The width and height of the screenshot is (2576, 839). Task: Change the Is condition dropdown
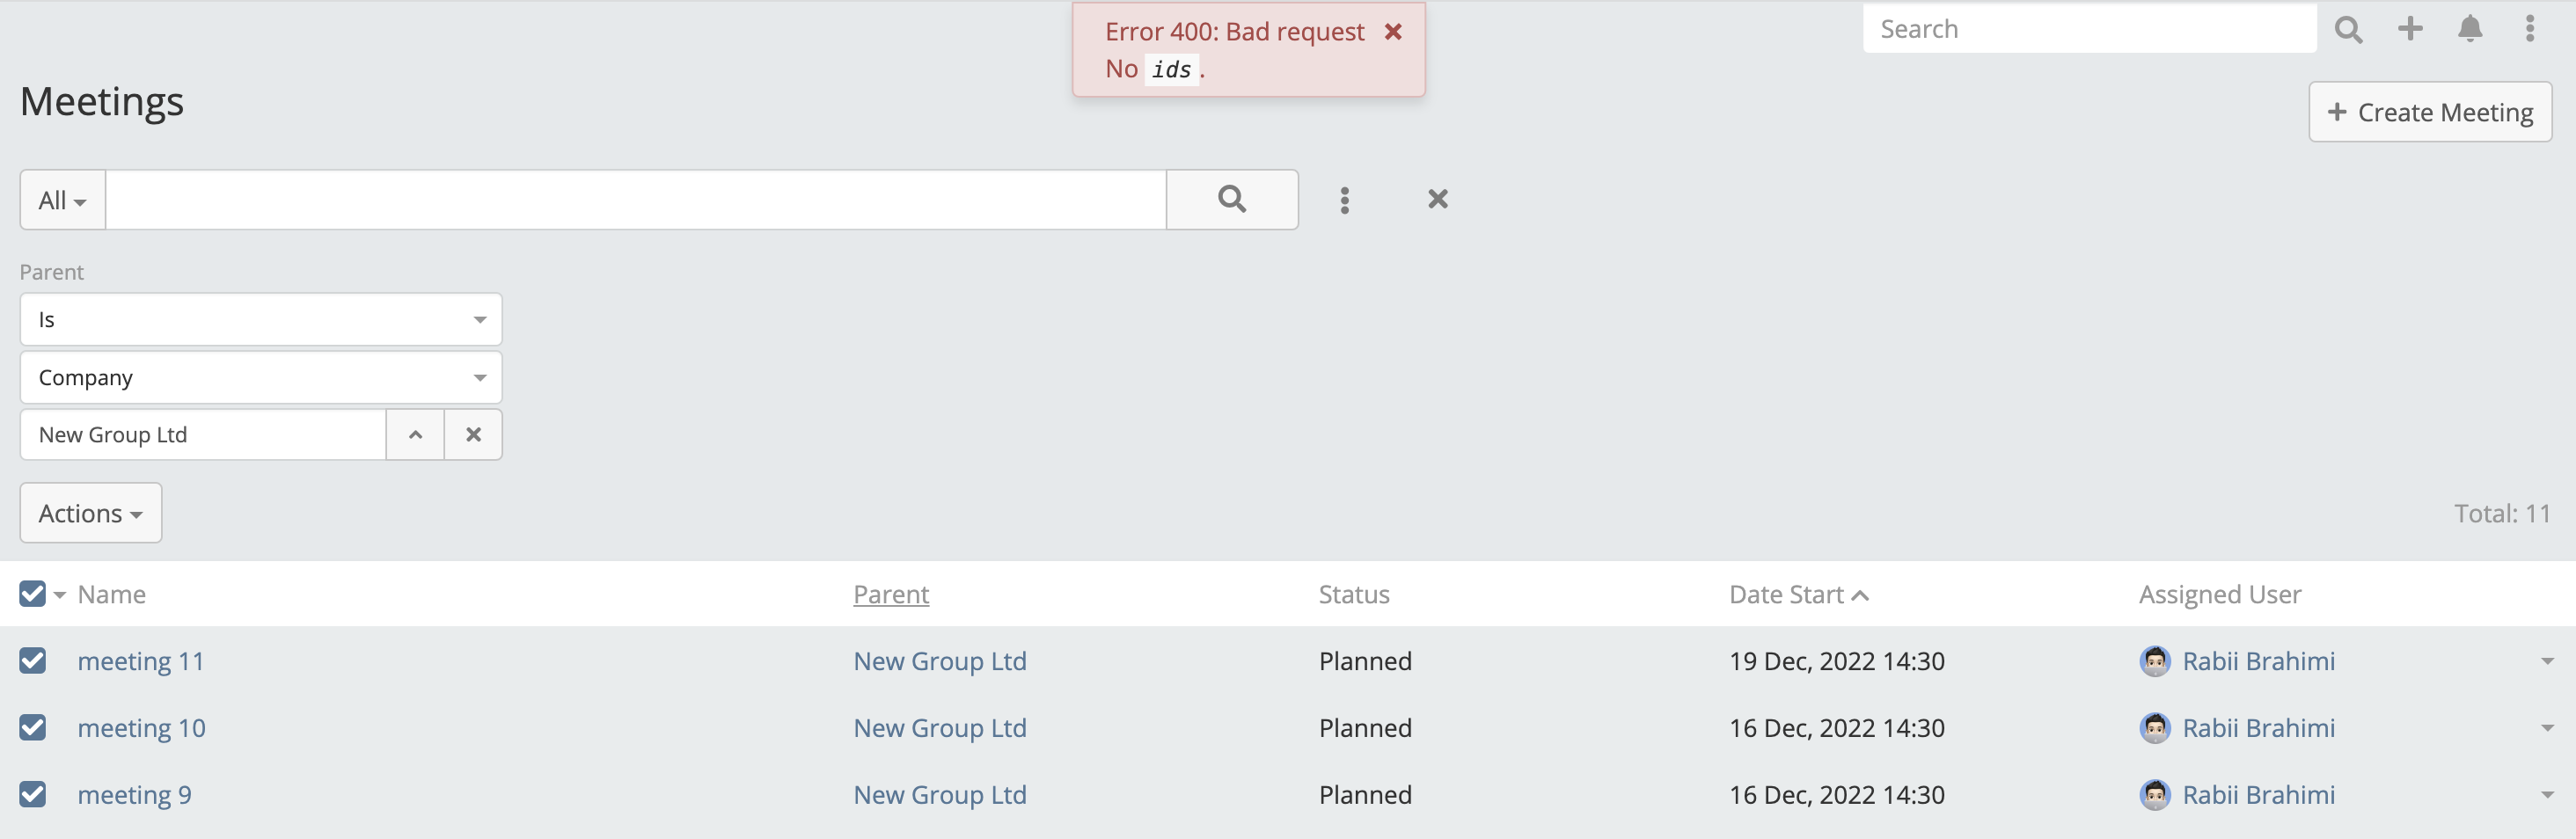tap(259, 319)
